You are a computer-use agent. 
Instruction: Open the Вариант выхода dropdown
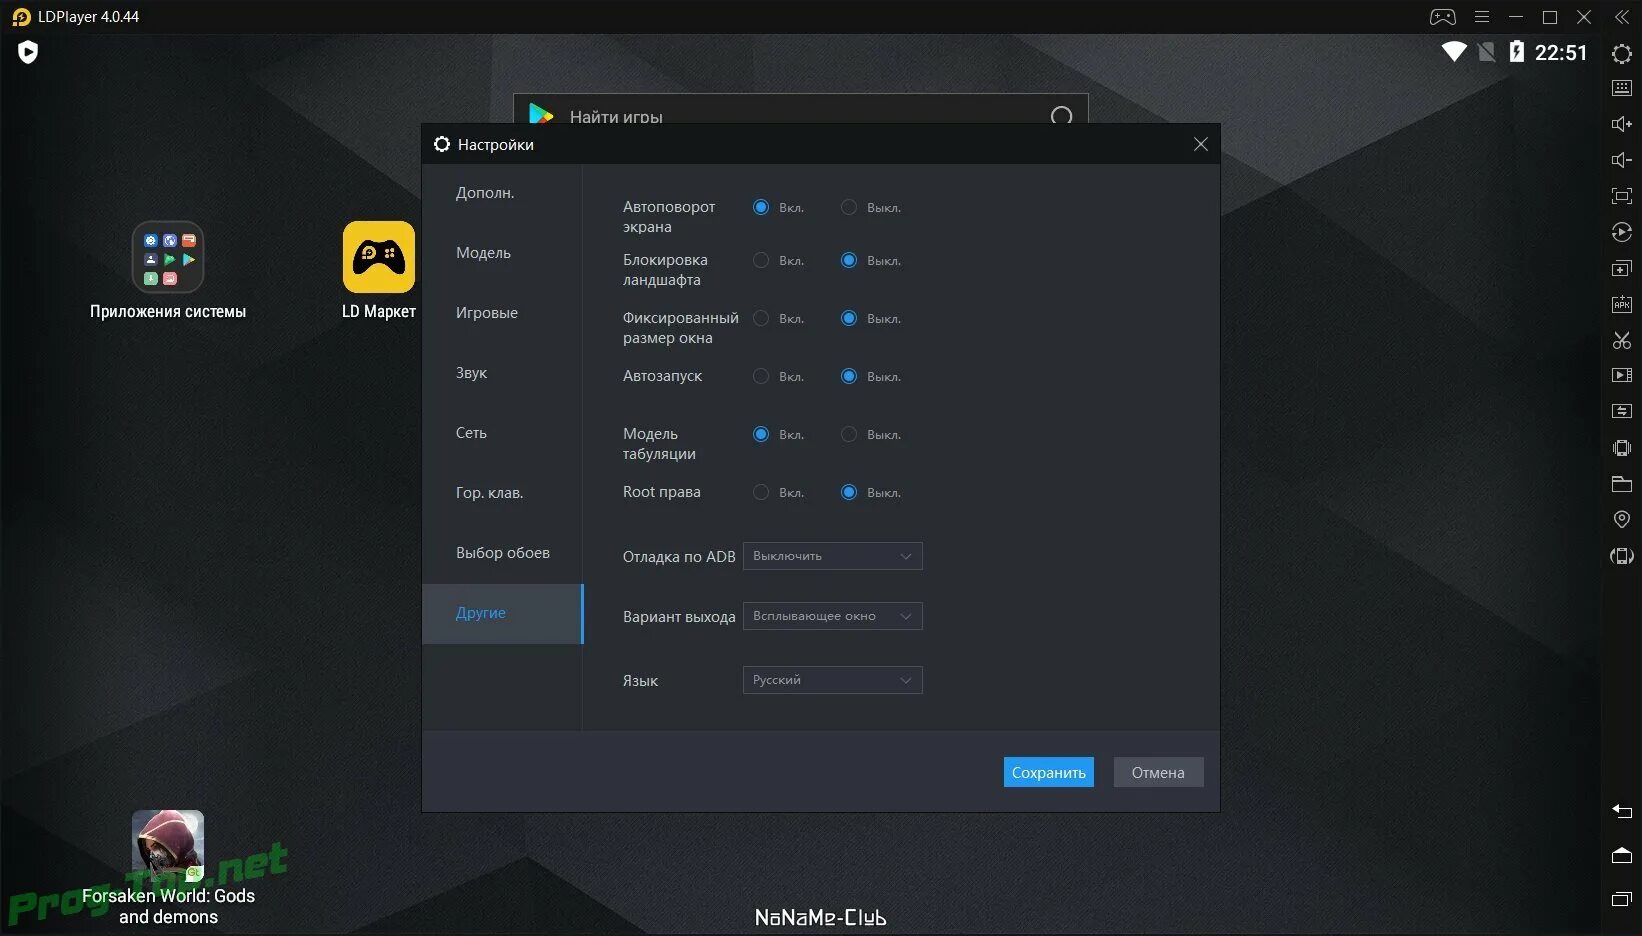832,616
